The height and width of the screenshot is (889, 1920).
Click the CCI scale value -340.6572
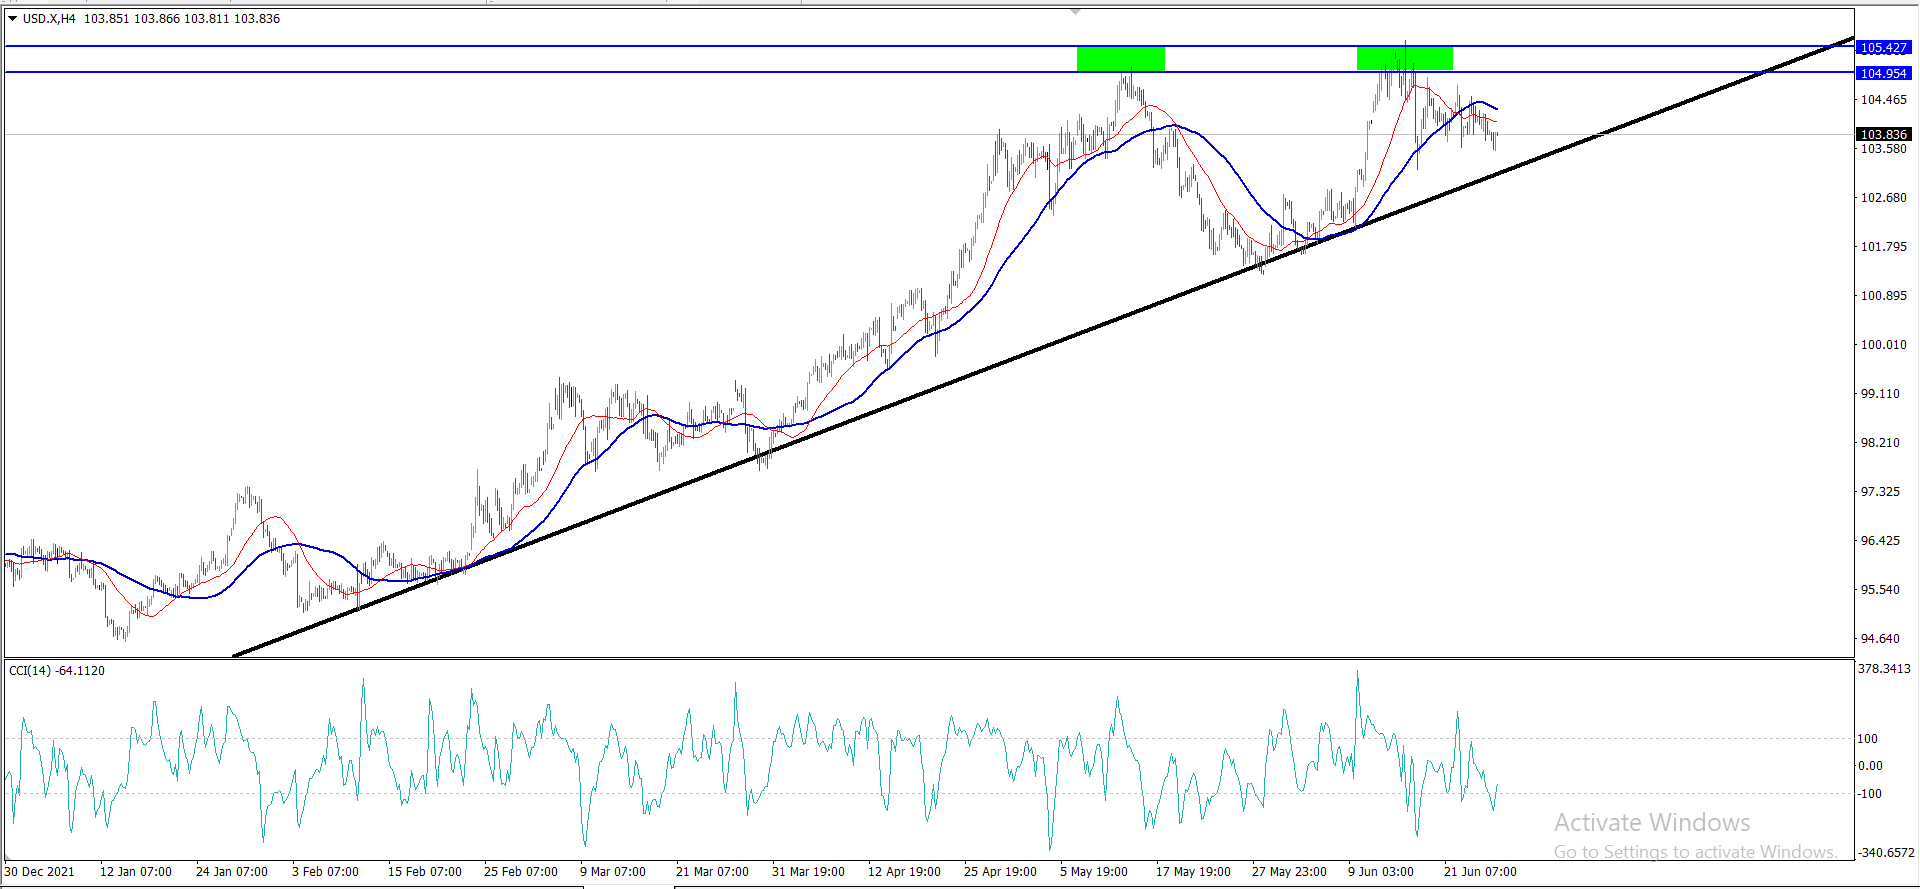(x=1885, y=853)
